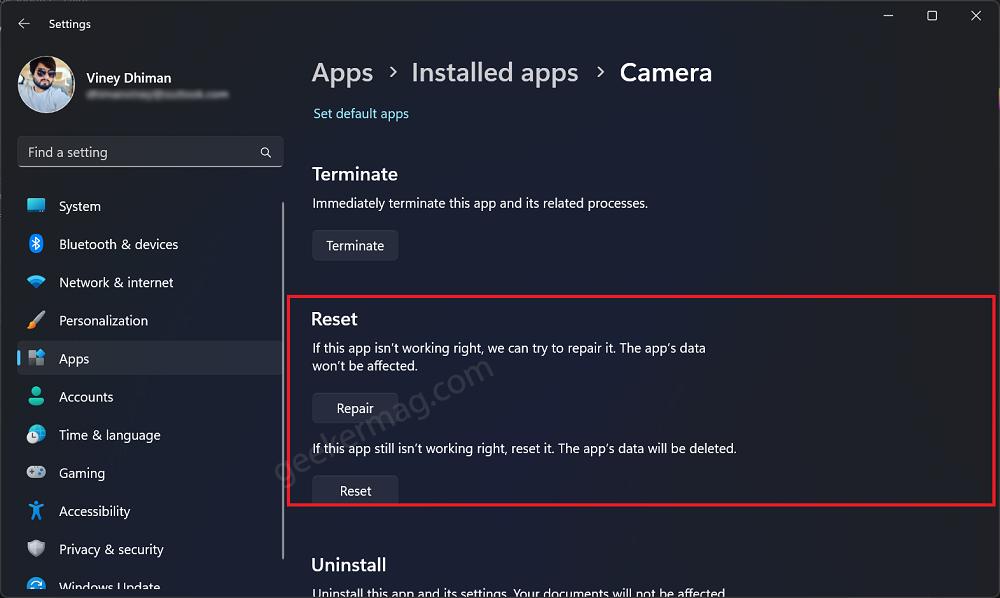This screenshot has width=1000, height=598.
Task: Open Time & language settings
Action: click(x=150, y=435)
